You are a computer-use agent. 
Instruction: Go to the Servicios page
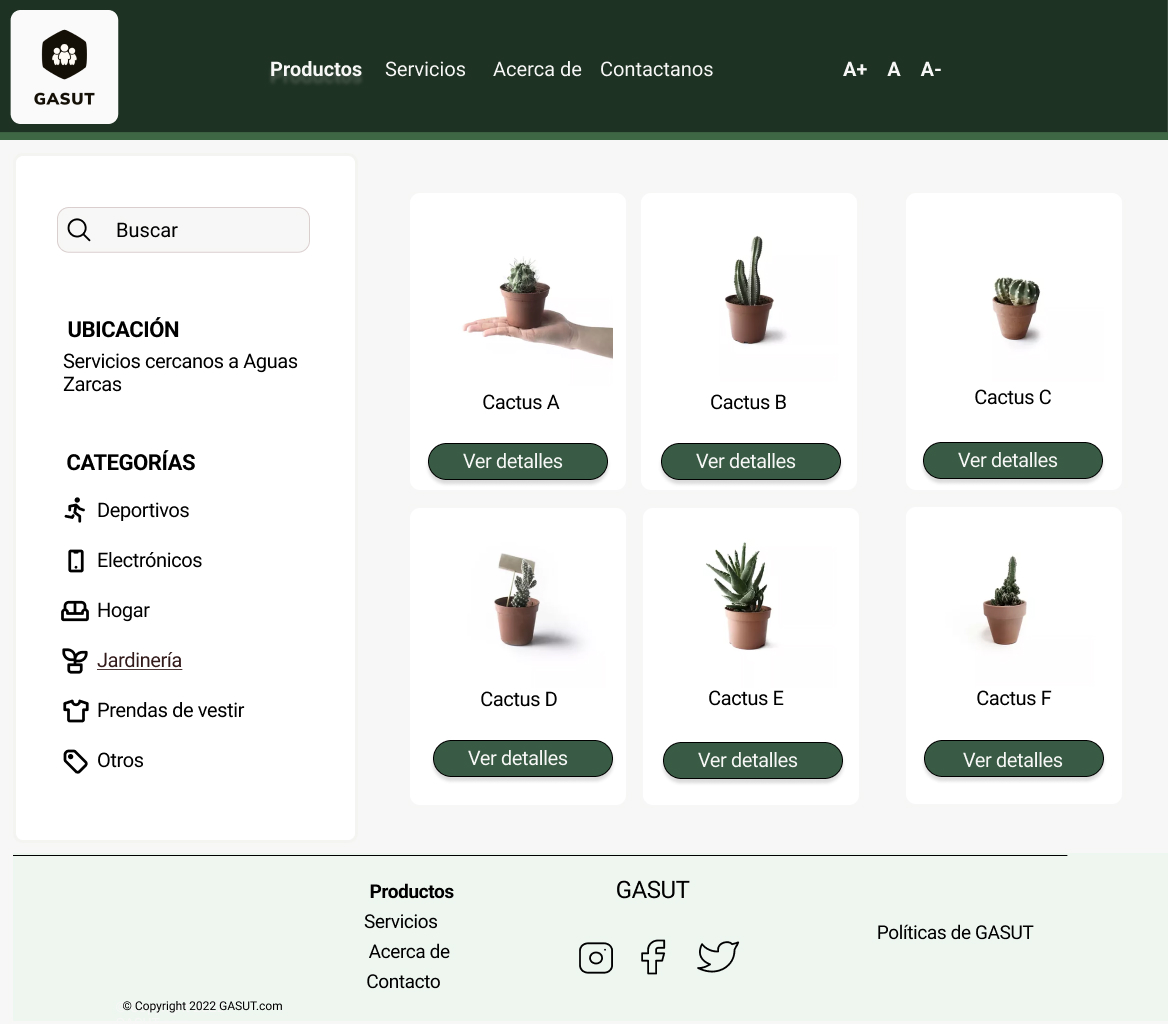[x=425, y=69]
